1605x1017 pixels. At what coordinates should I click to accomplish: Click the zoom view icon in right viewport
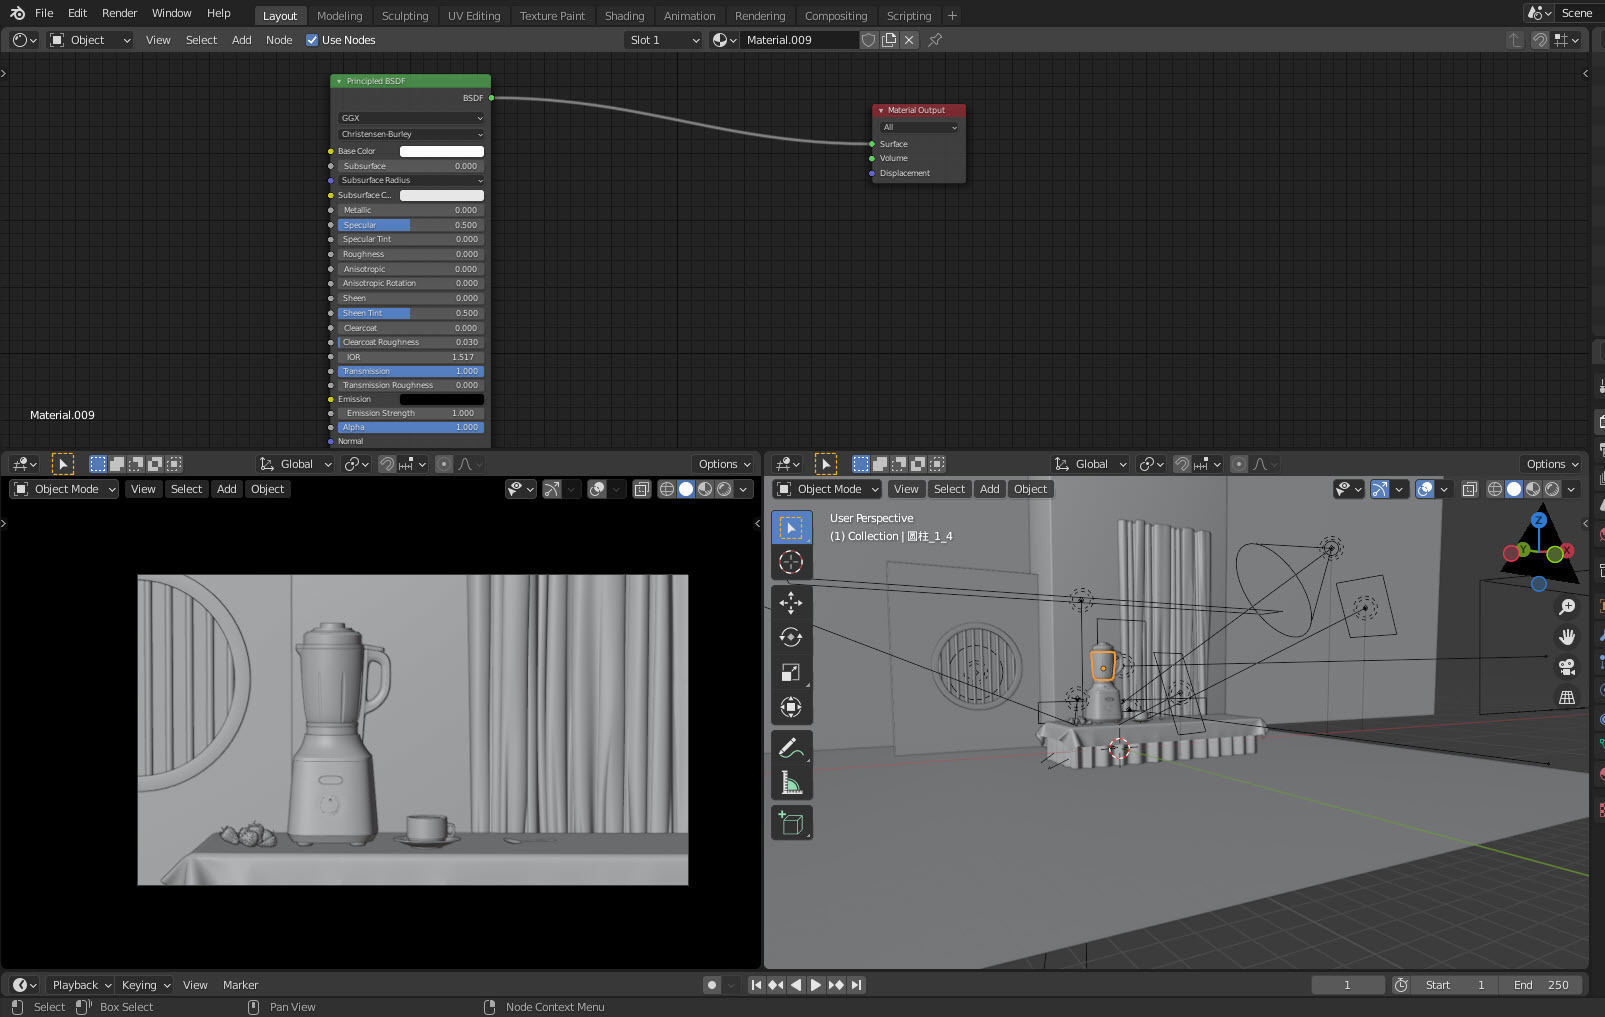point(1567,607)
